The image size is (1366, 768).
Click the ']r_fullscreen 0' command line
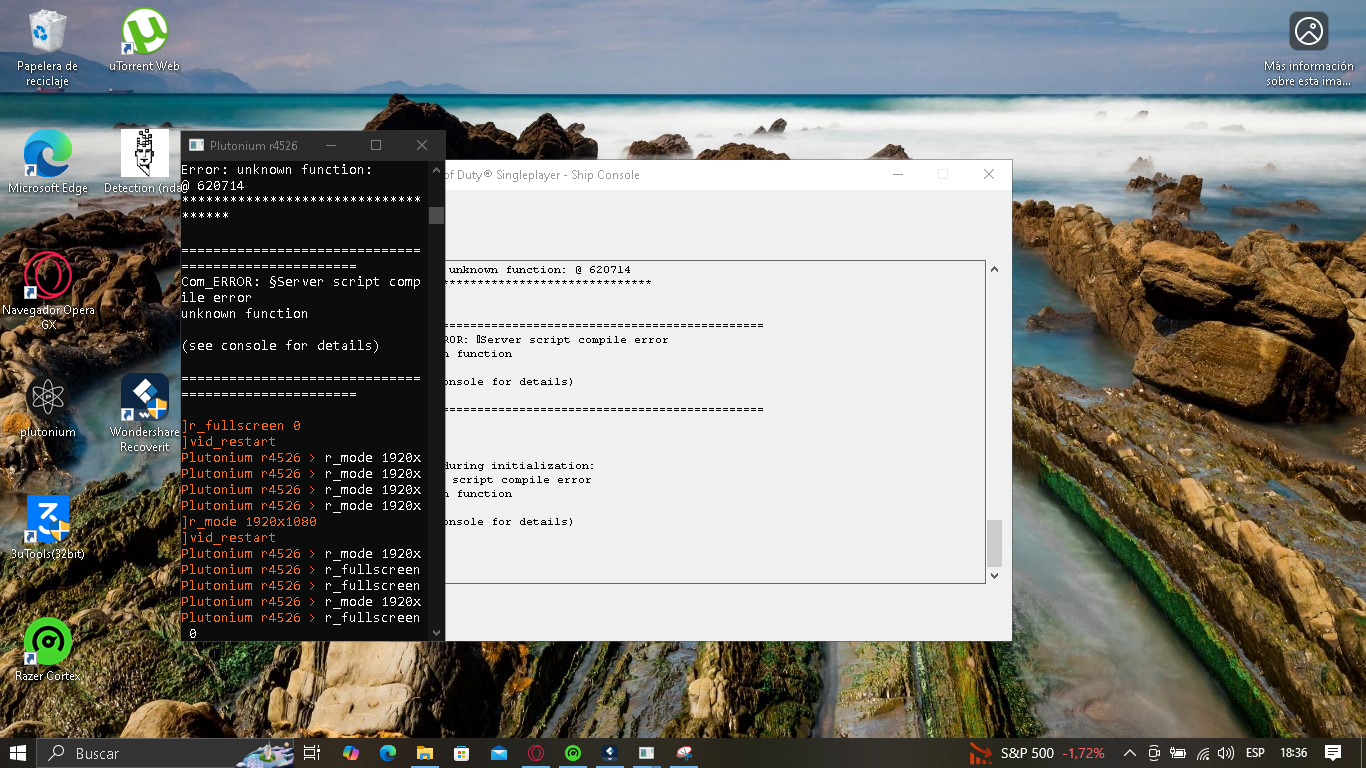(x=241, y=426)
